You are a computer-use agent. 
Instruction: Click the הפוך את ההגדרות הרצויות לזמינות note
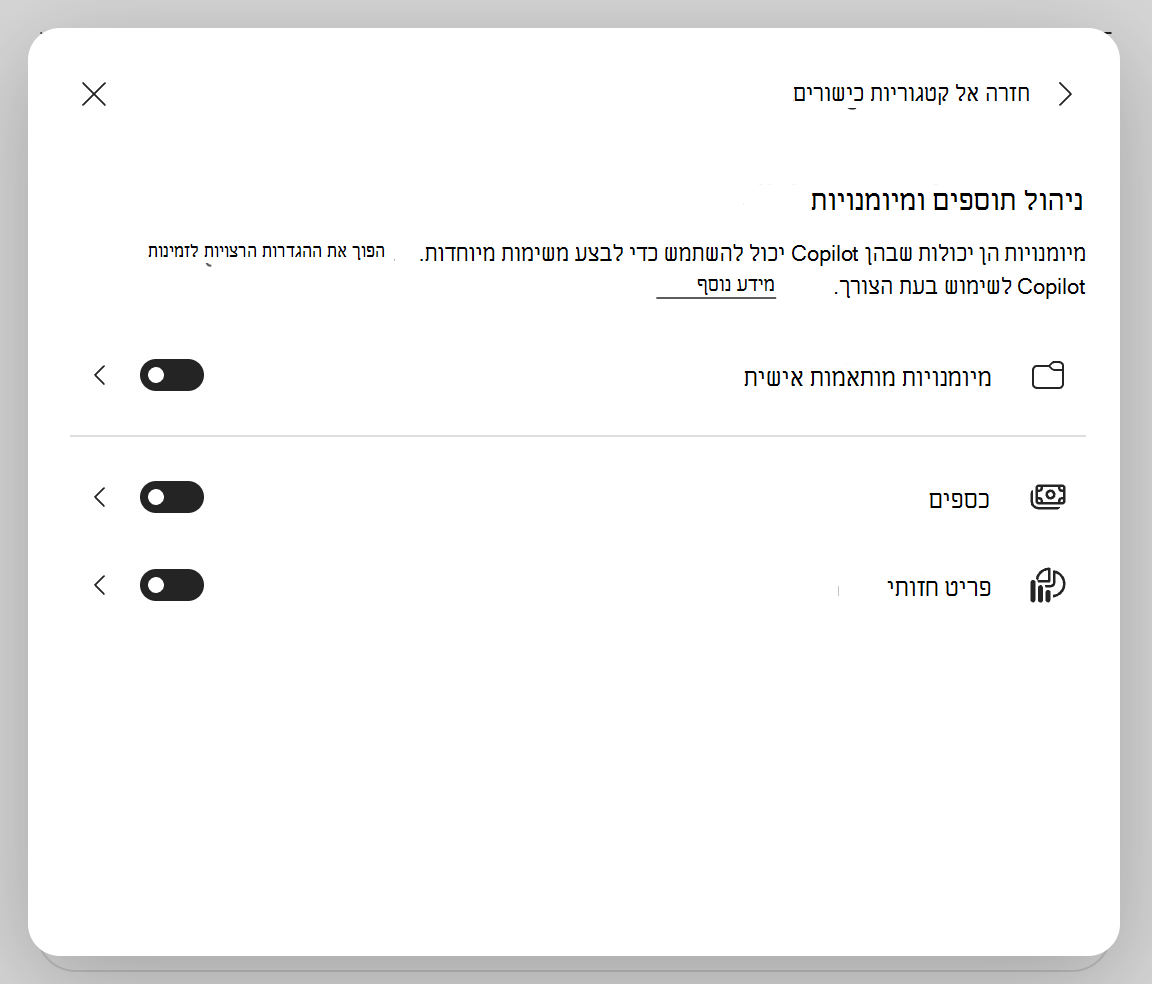click(x=266, y=251)
